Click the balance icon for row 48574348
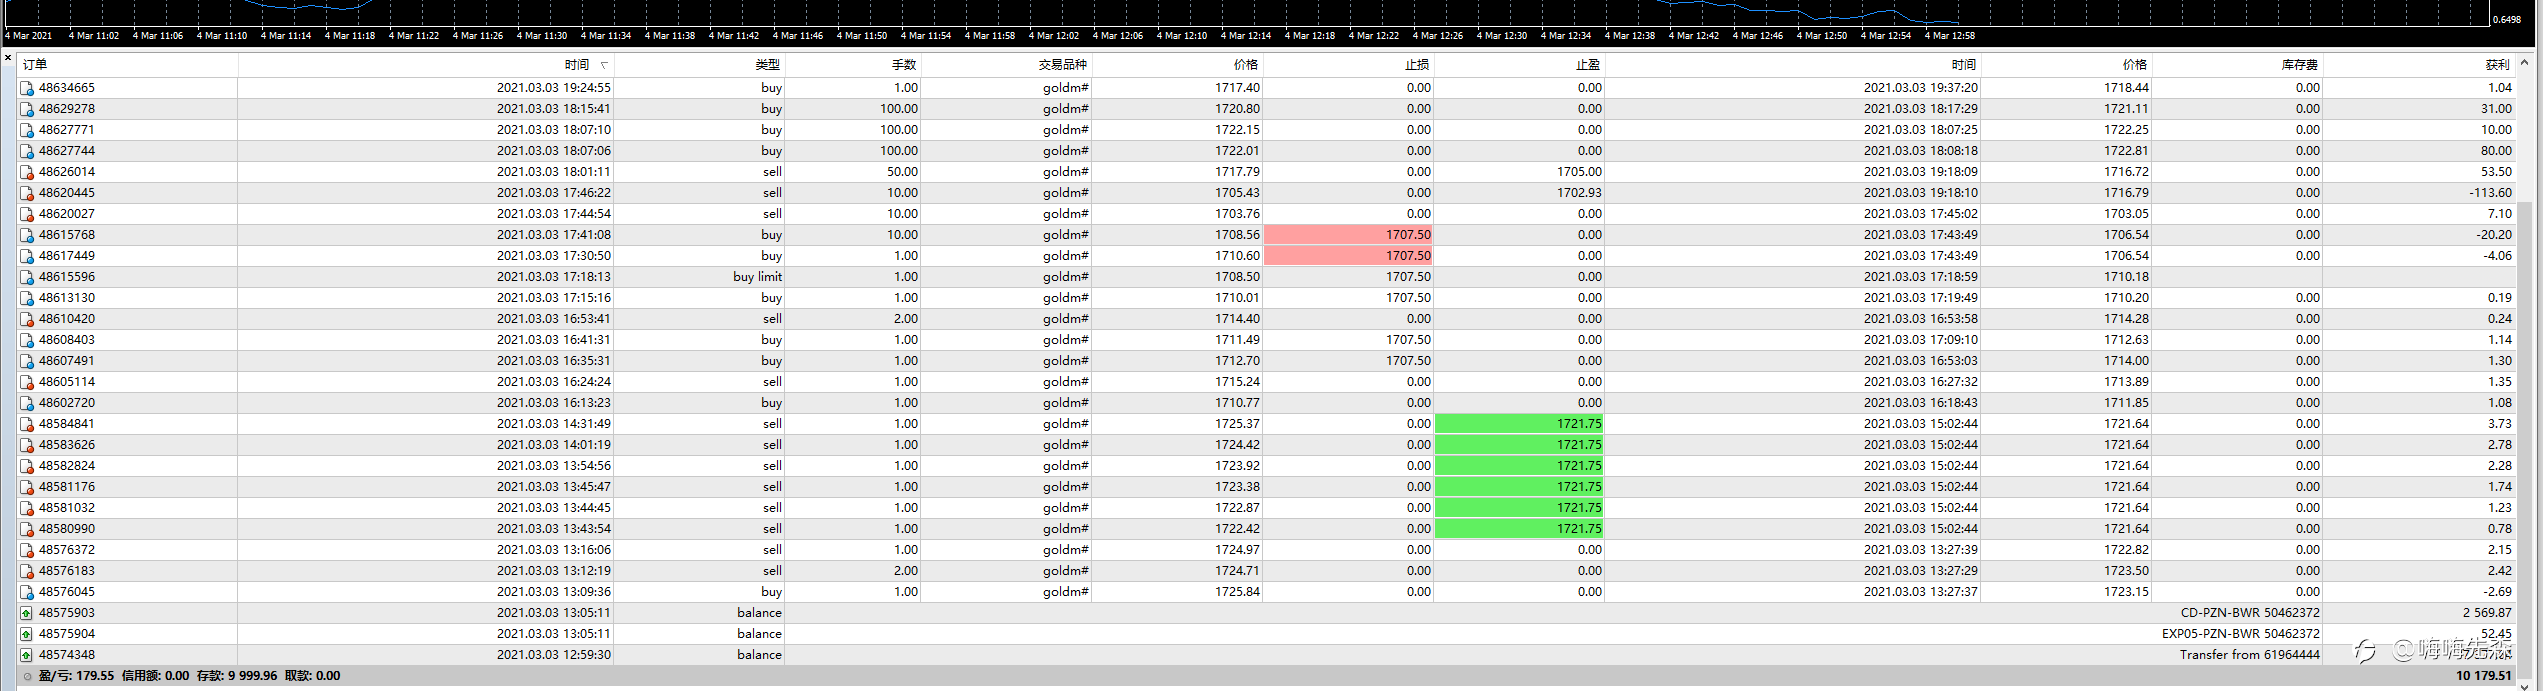Viewport: 2543px width, 691px height. point(27,655)
